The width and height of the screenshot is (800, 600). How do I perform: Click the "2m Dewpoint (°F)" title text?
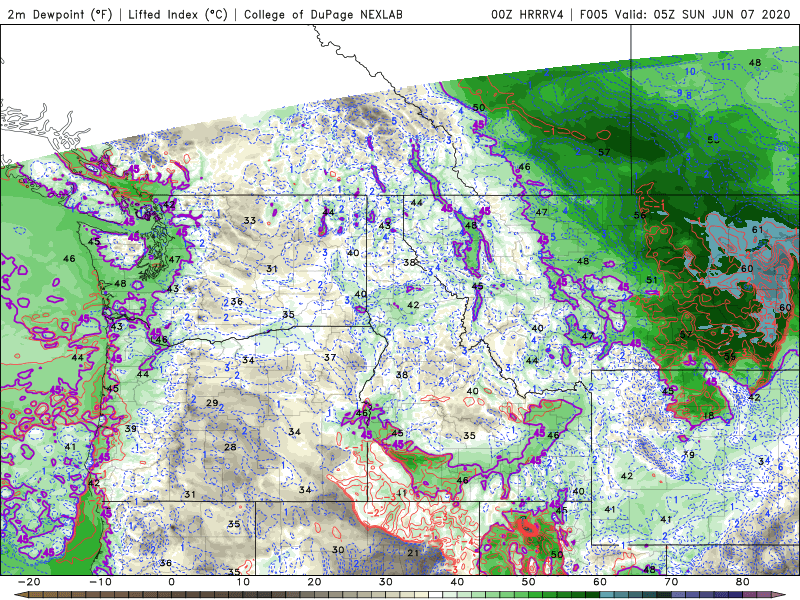click(x=60, y=14)
